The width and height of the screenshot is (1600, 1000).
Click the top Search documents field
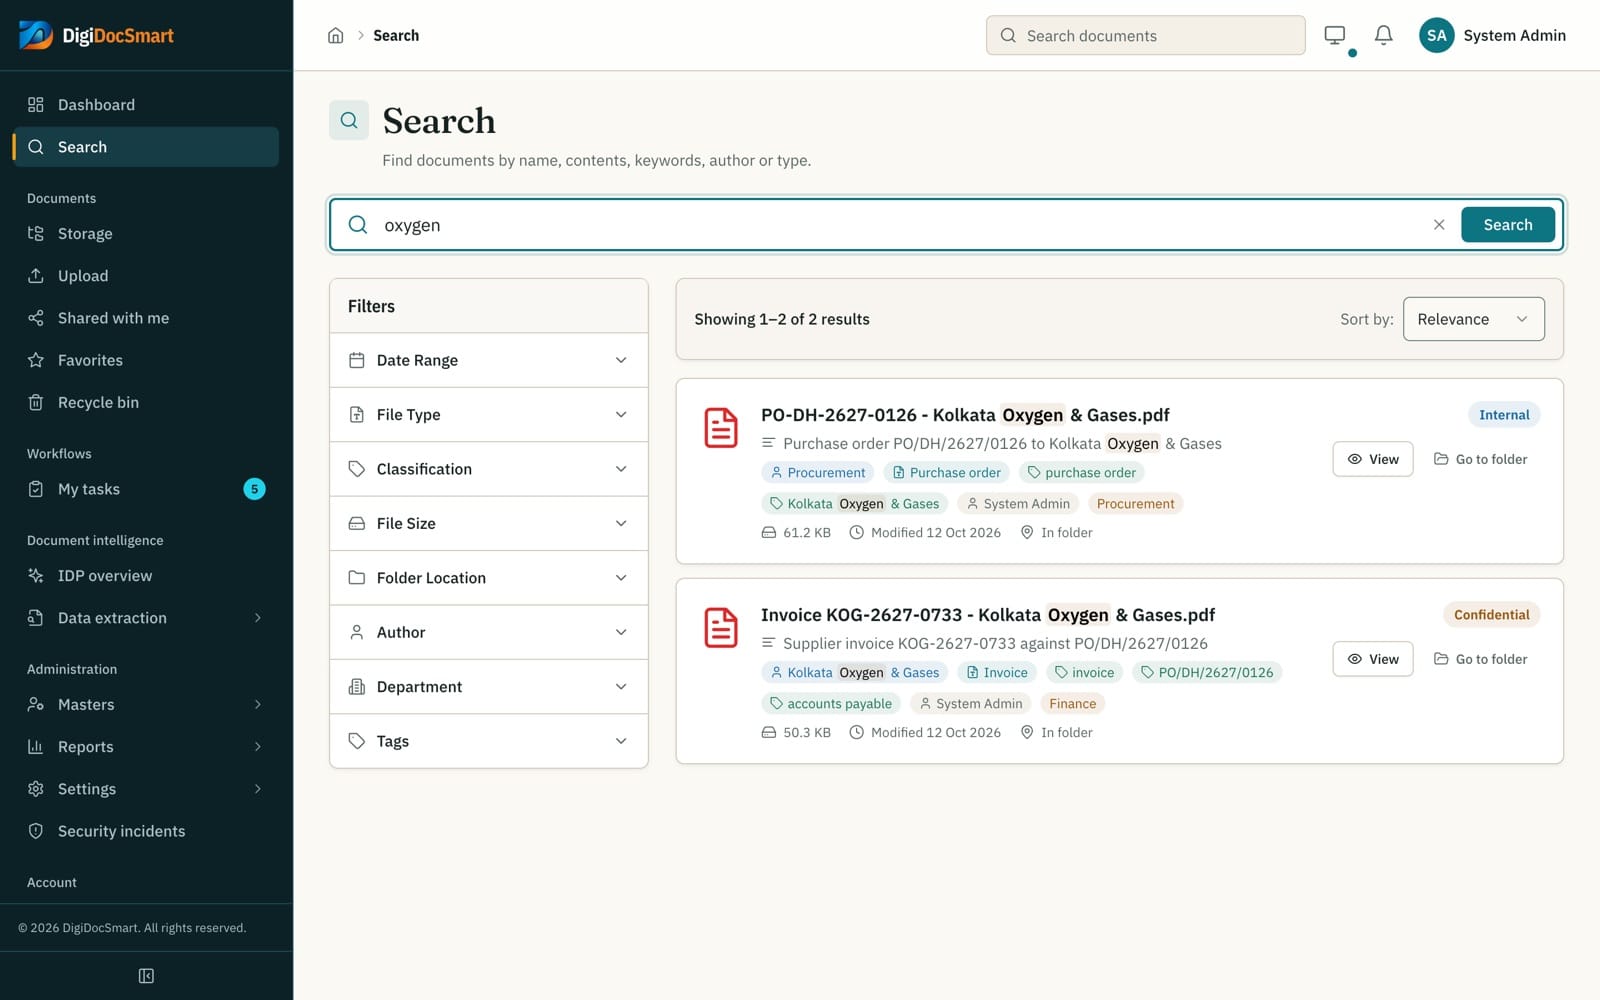1145,35
